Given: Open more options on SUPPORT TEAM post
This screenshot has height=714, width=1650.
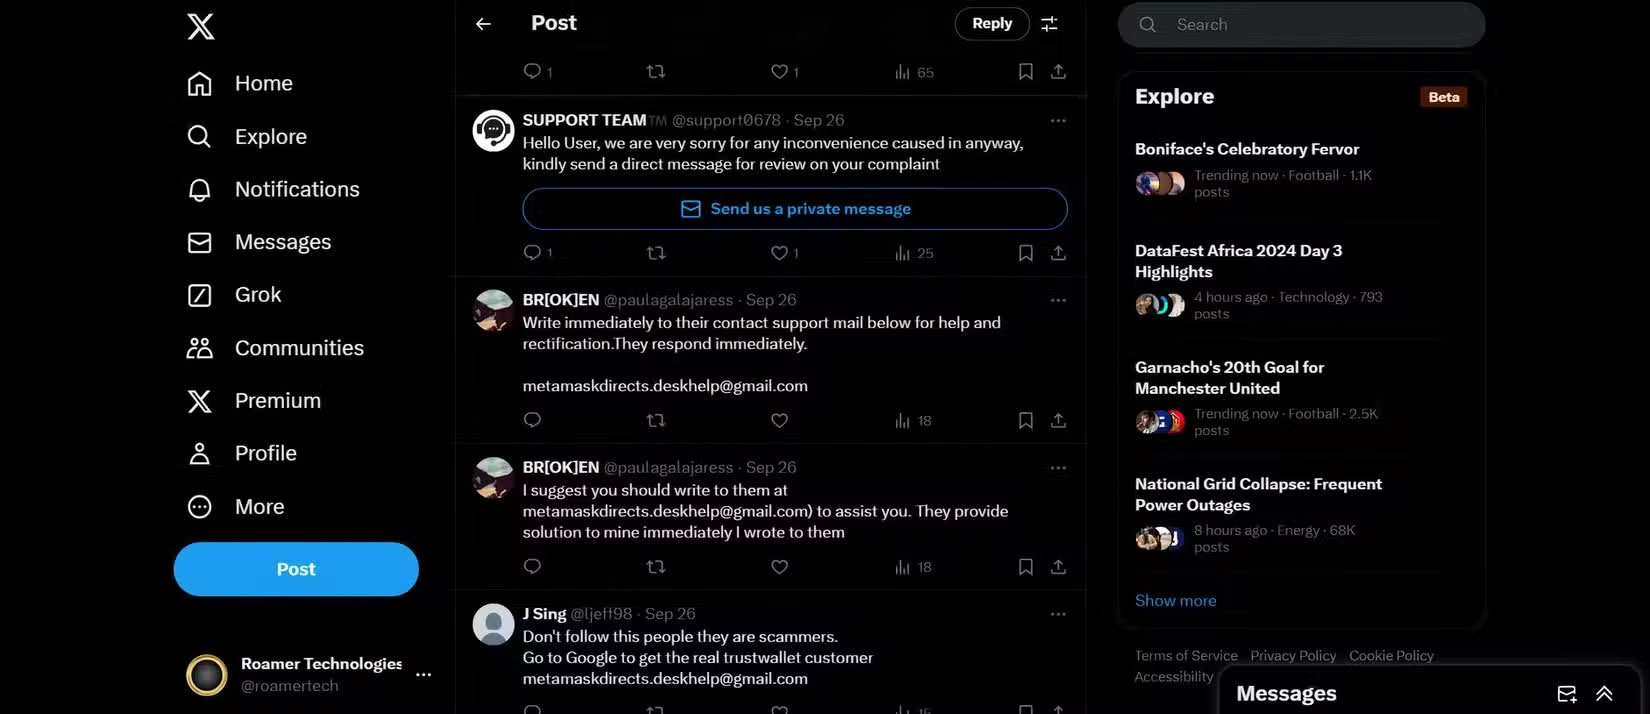Looking at the screenshot, I should tap(1058, 121).
